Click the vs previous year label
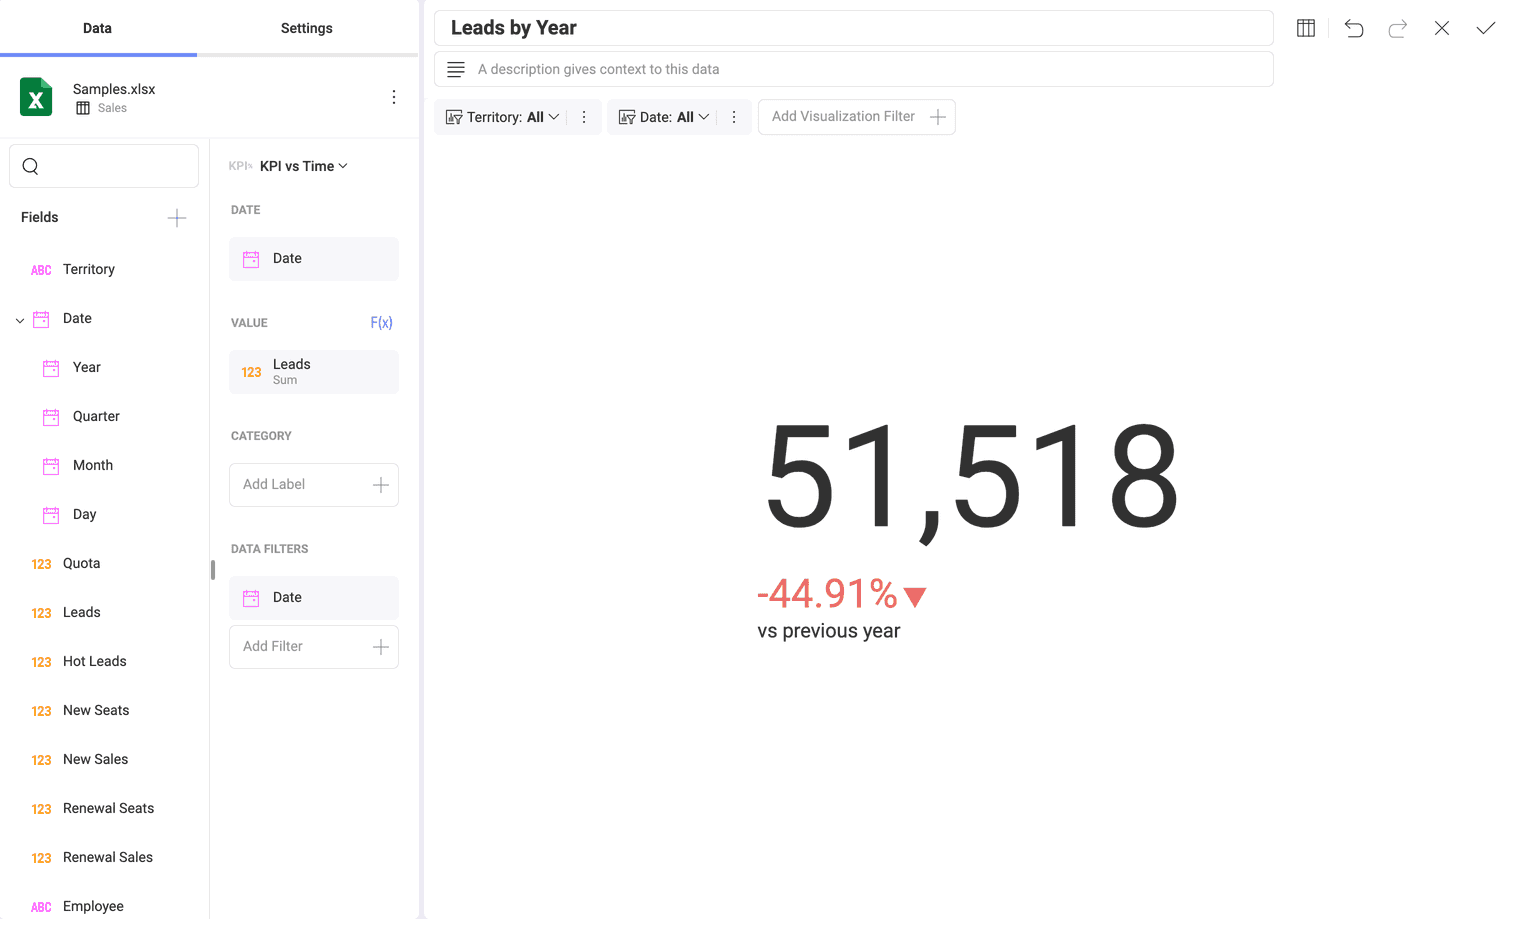The height and width of the screenshot is (938, 1513). coord(829,631)
